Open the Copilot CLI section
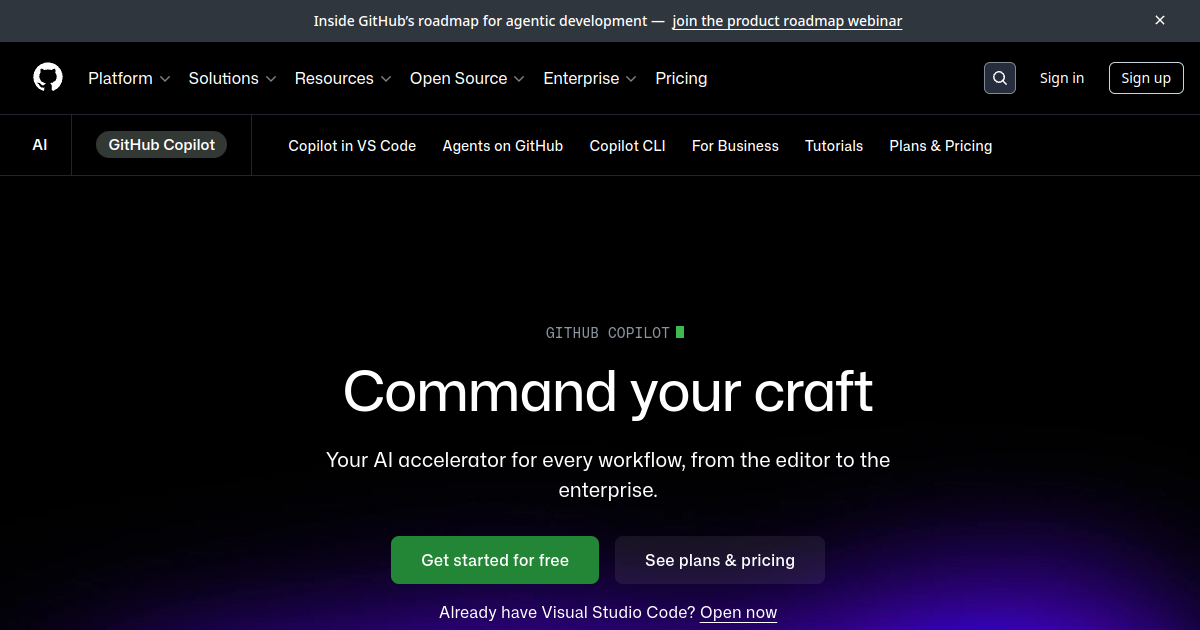The height and width of the screenshot is (630, 1200). tap(627, 146)
